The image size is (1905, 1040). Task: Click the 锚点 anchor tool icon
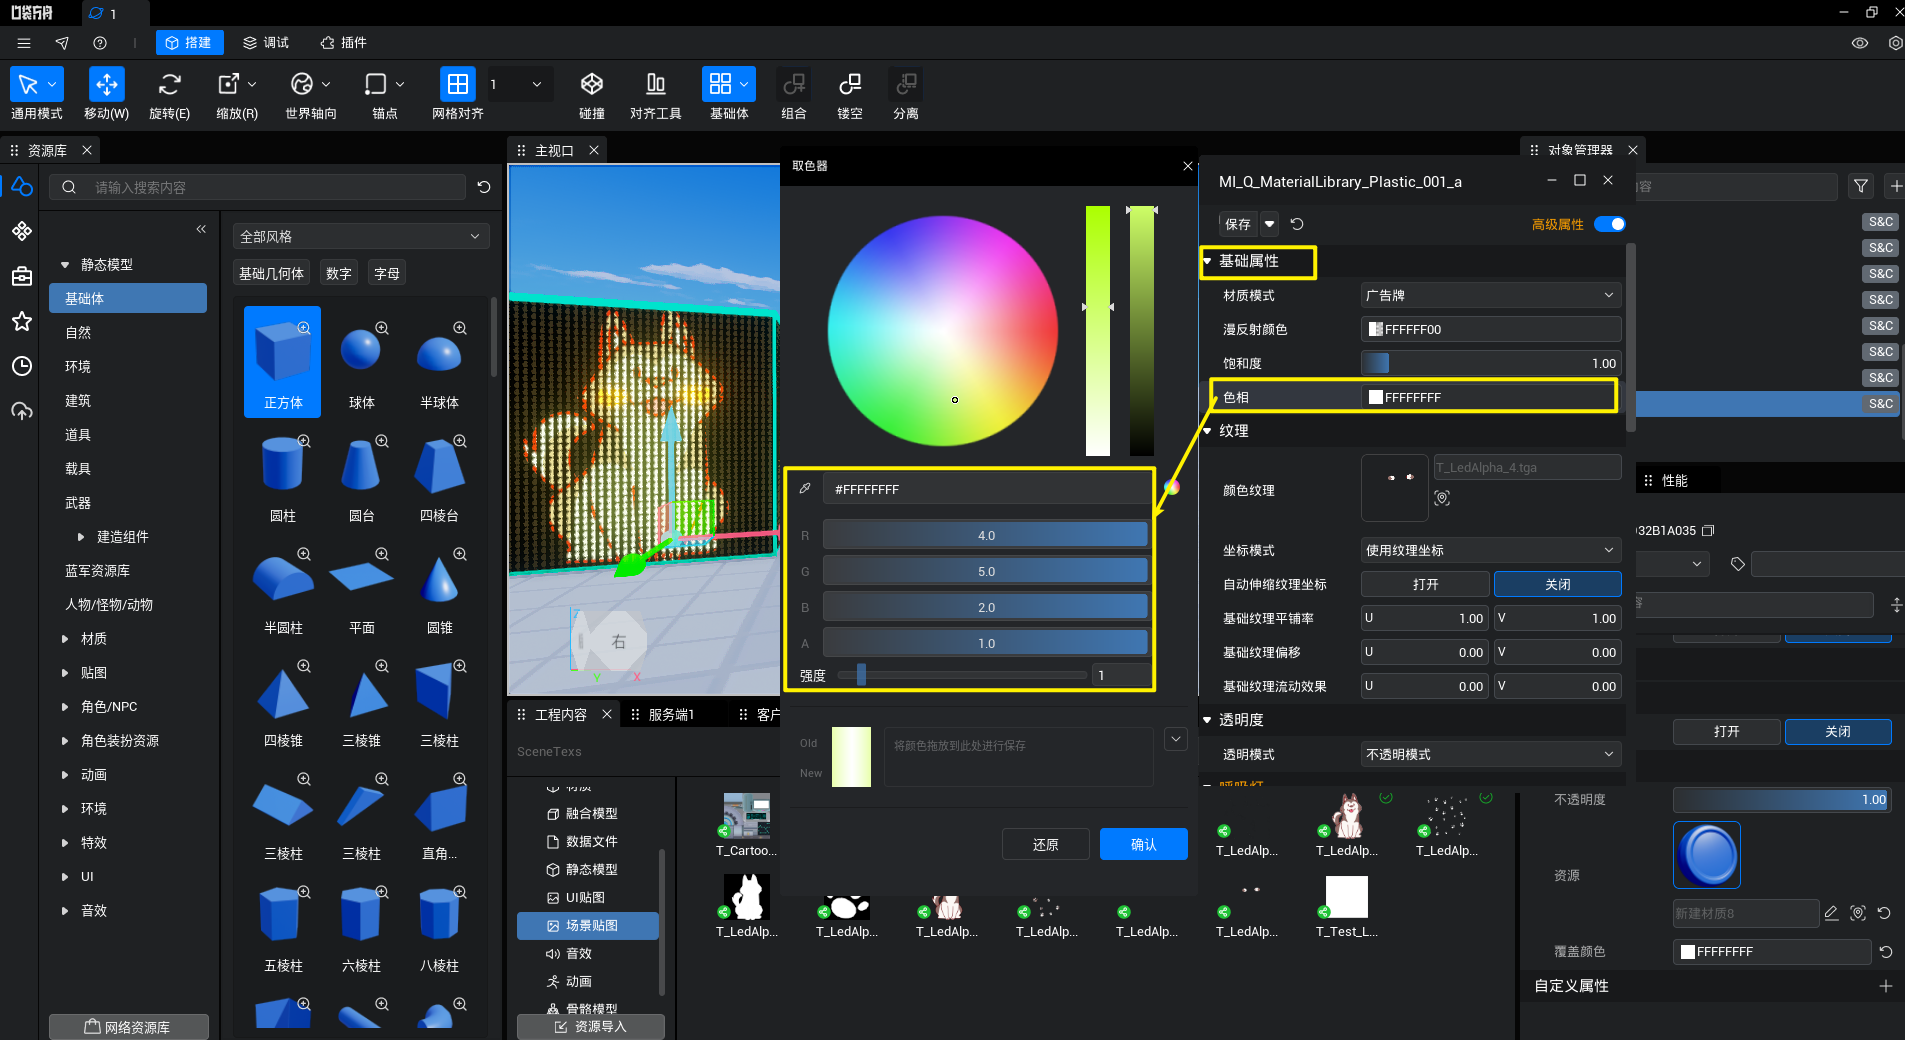[x=376, y=84]
